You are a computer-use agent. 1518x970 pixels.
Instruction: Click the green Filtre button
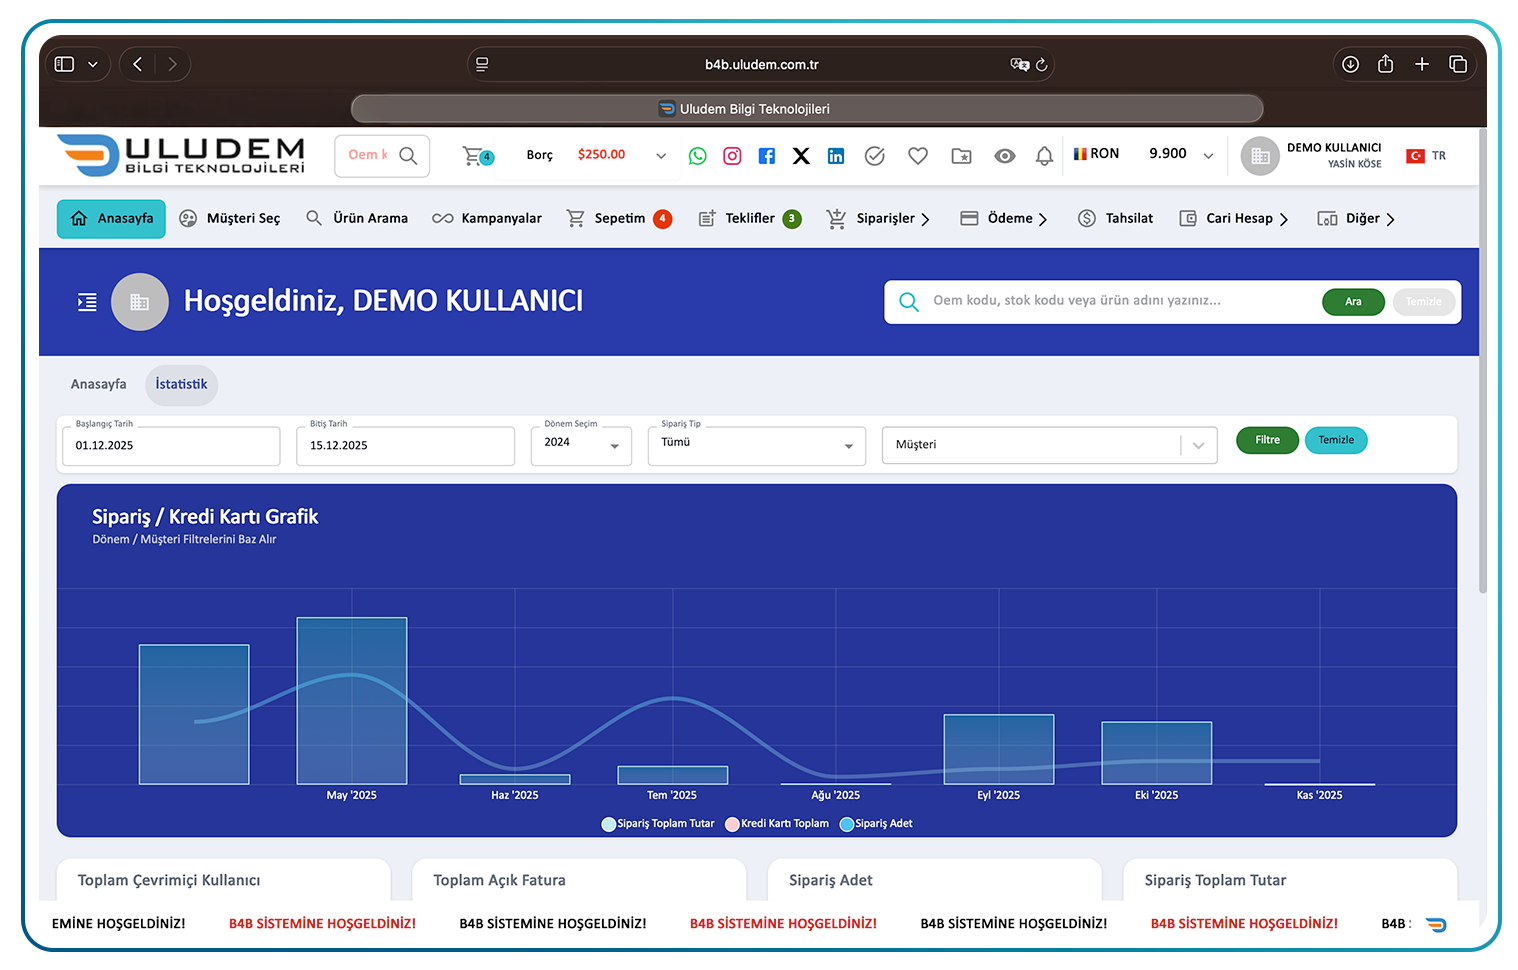click(x=1267, y=441)
